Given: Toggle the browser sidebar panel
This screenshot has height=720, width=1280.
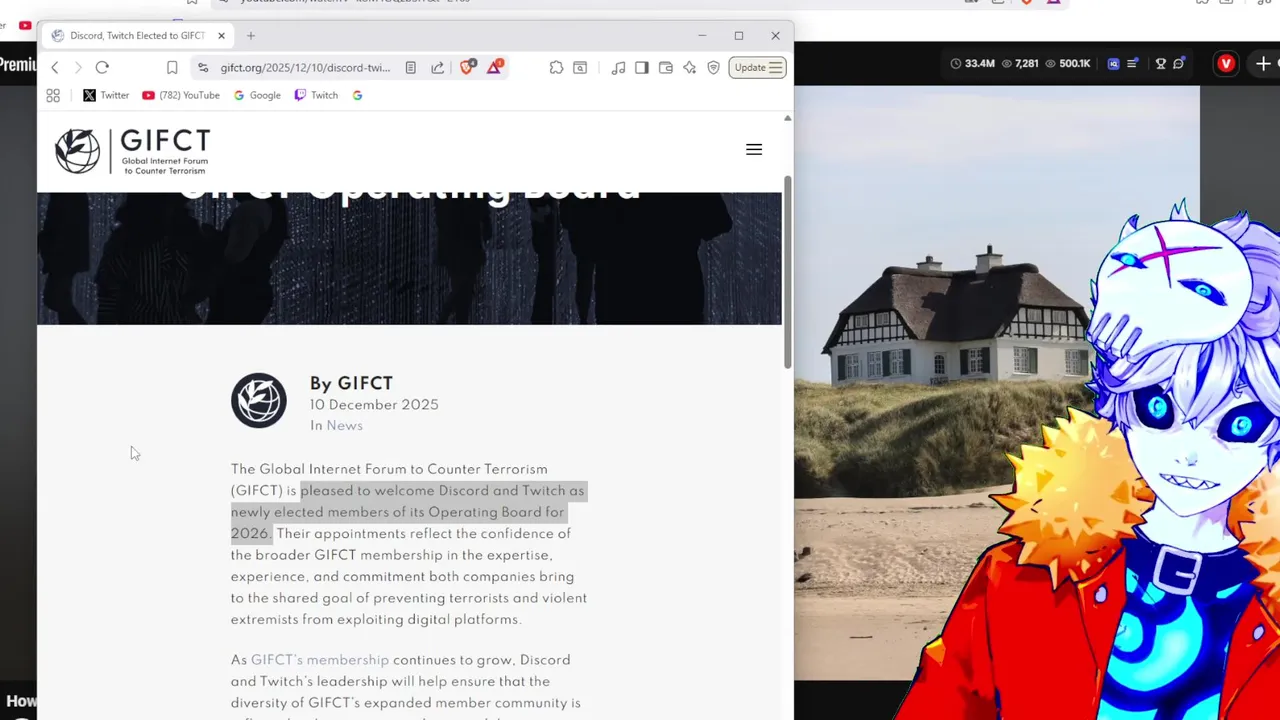Looking at the screenshot, I should pyautogui.click(x=642, y=67).
